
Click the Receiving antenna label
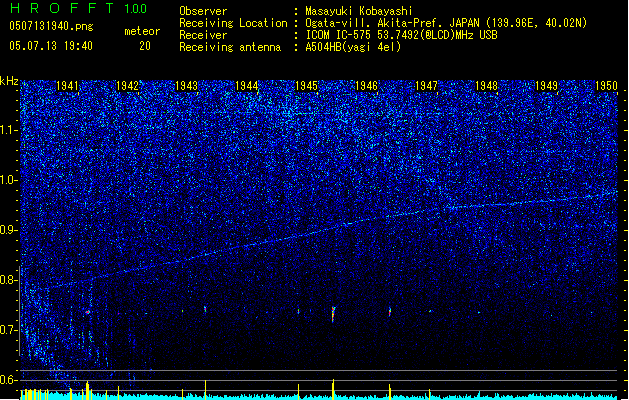[x=230, y=47]
